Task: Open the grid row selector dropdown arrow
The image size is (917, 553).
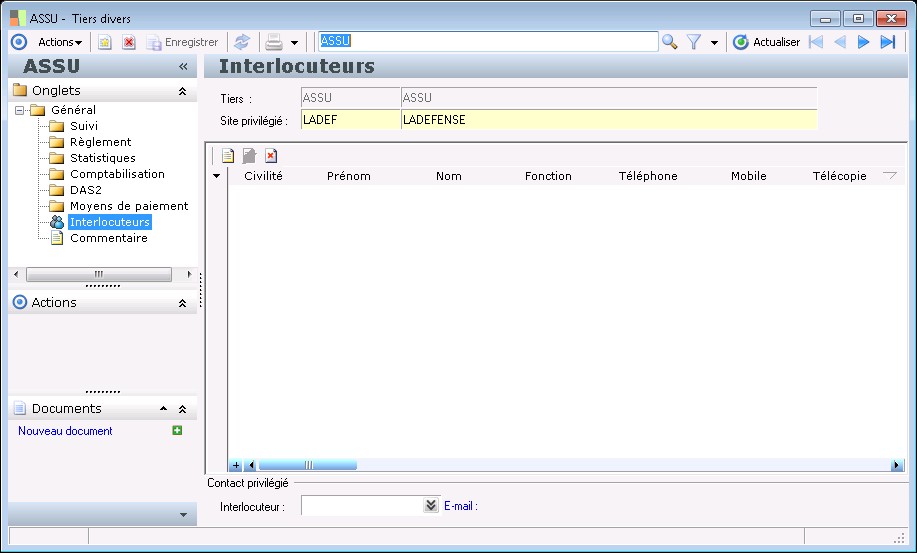Action: tap(216, 176)
